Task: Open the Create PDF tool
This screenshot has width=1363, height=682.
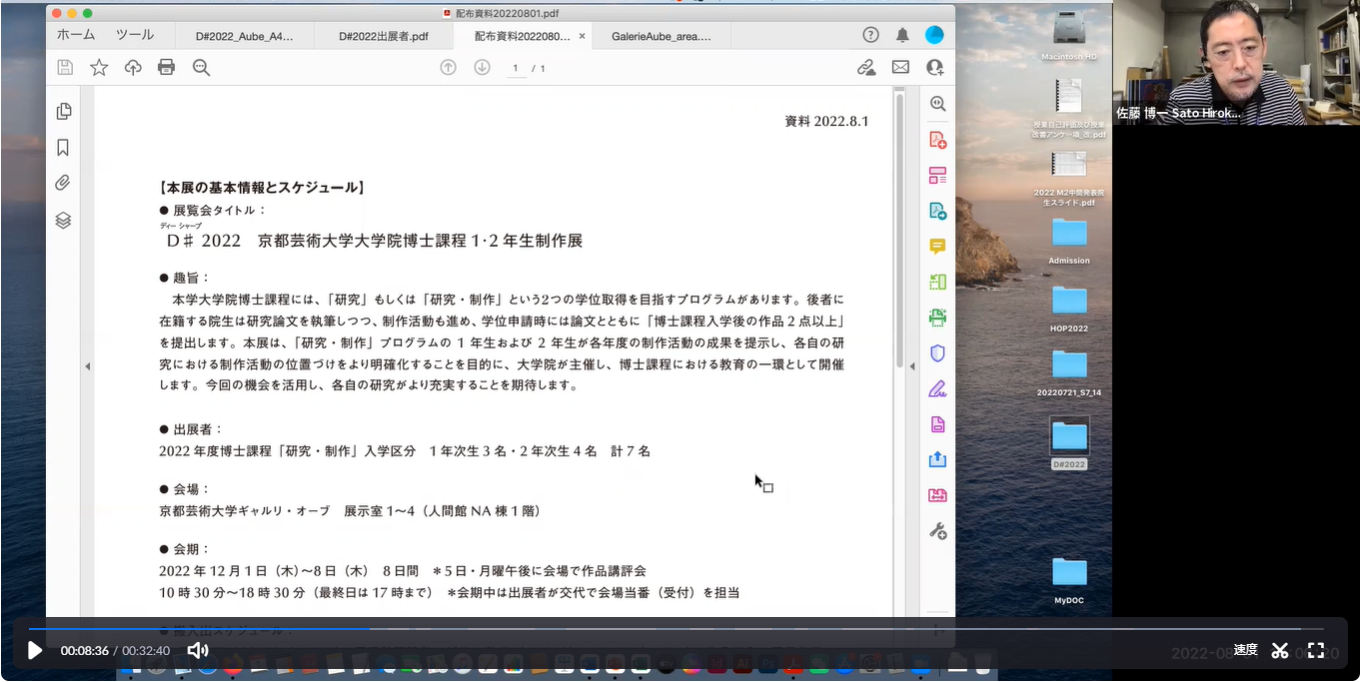Action: pos(938,139)
